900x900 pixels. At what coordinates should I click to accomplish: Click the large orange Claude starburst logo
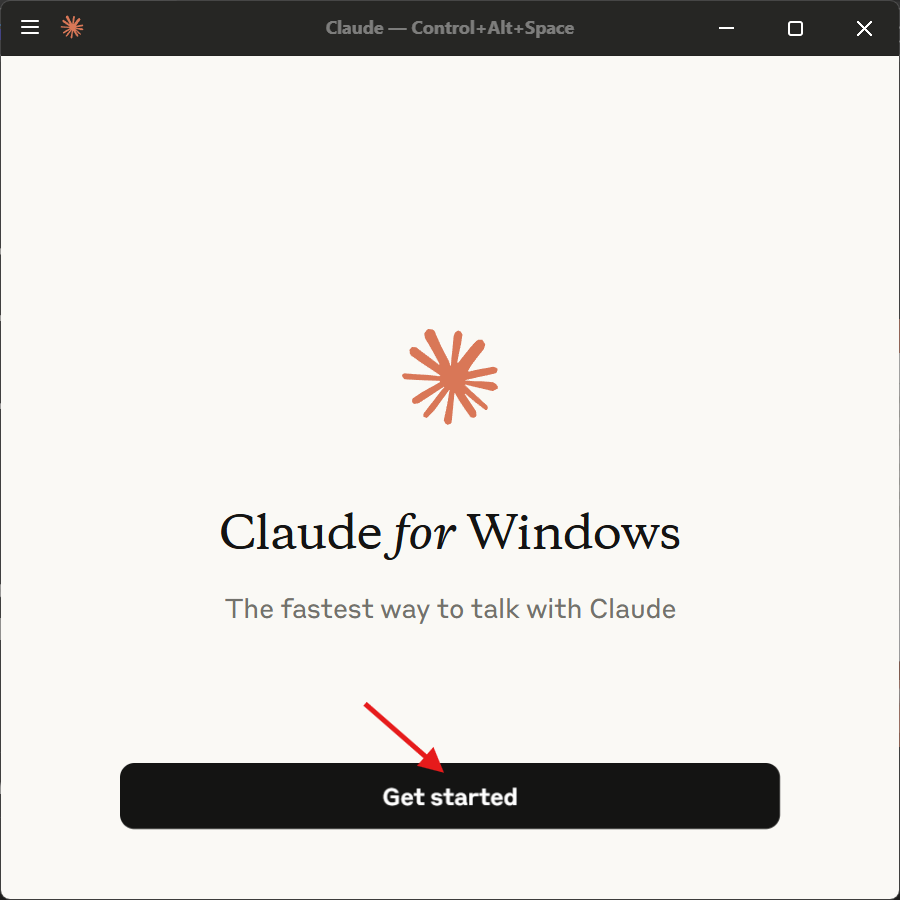(x=450, y=377)
